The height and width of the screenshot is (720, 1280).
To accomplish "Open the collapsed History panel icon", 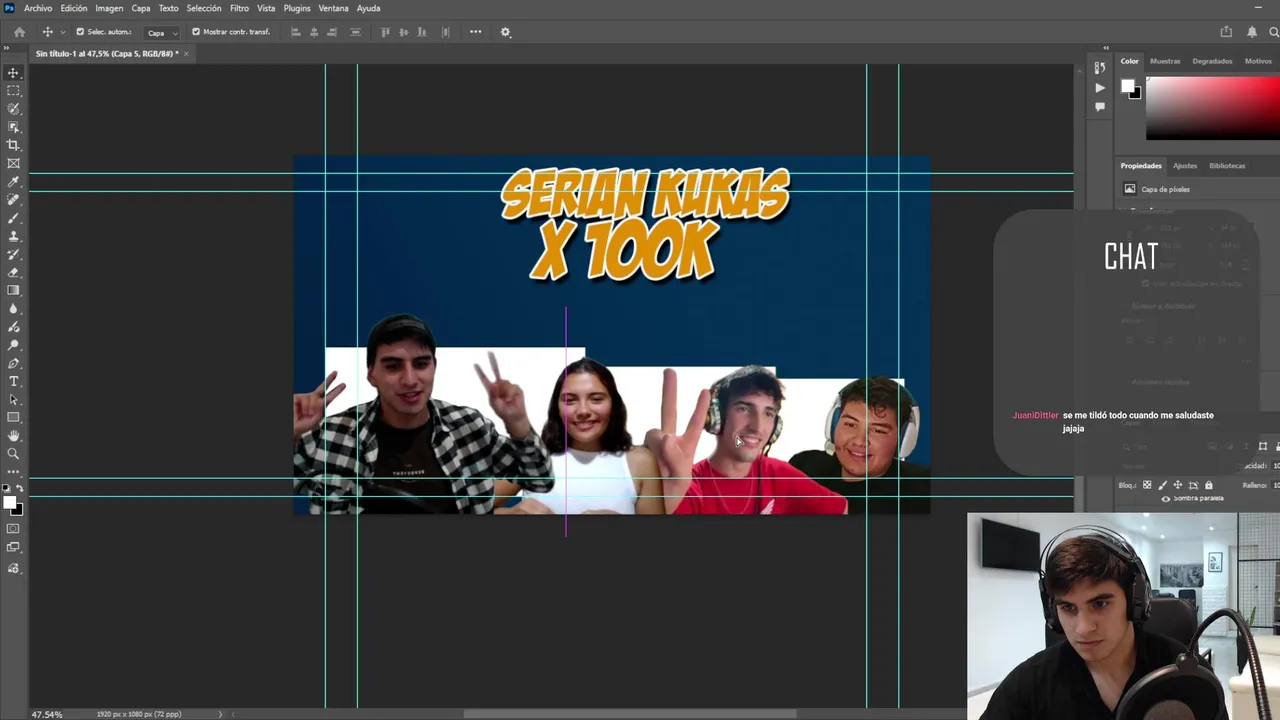I will pyautogui.click(x=1100, y=68).
